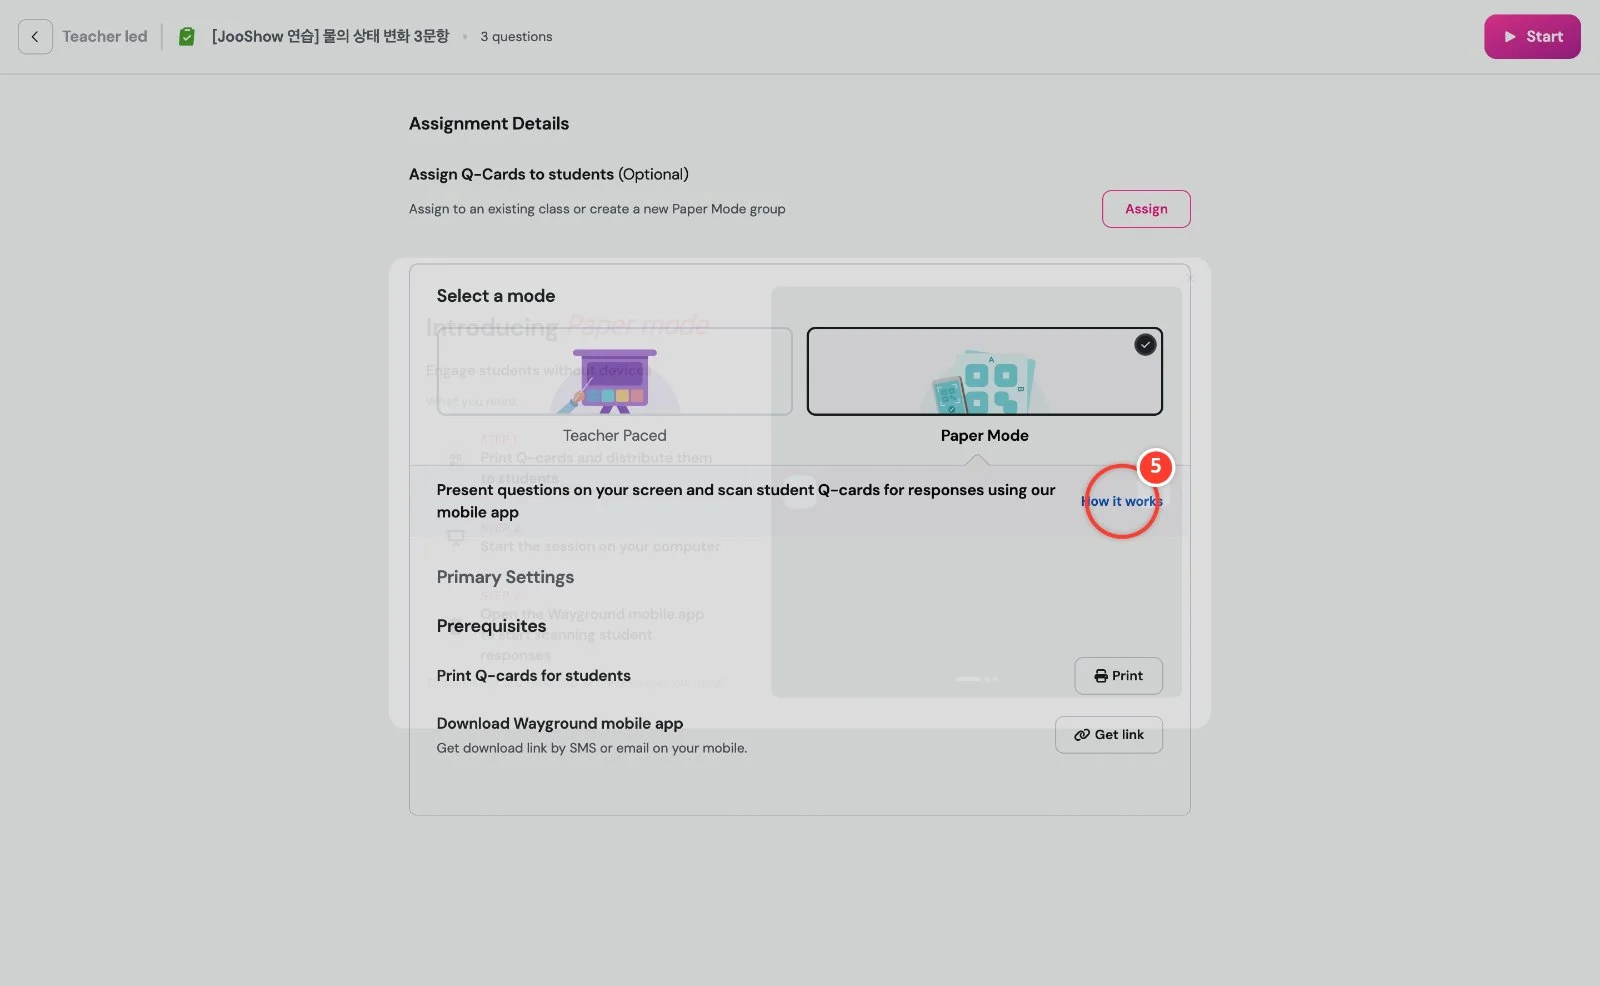Image resolution: width=1600 pixels, height=986 pixels.
Task: Click the green quiz clipboard icon
Action: coord(187,37)
